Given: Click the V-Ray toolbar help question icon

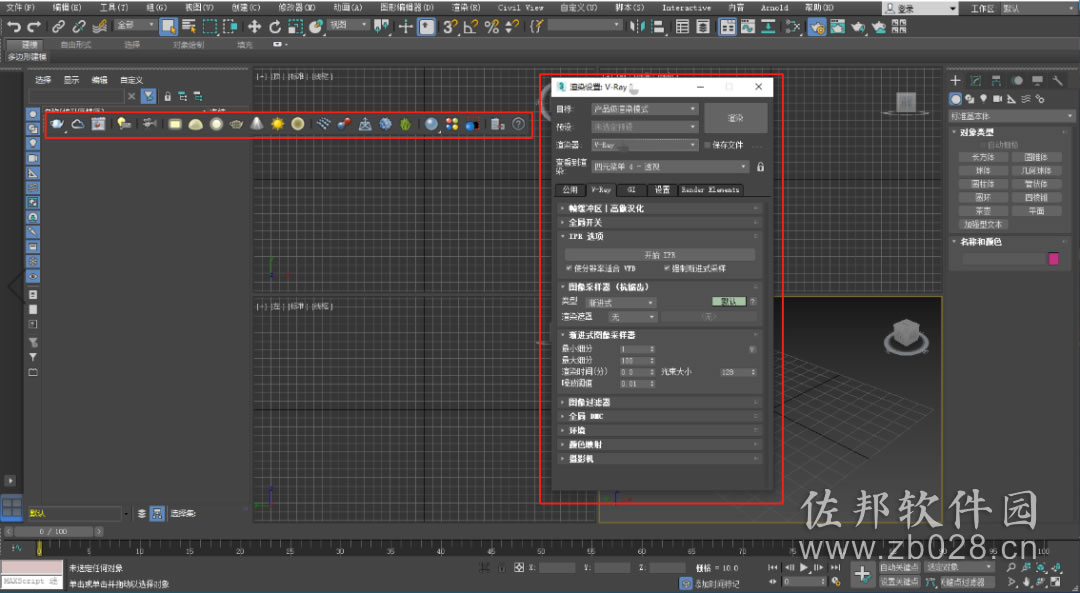Looking at the screenshot, I should pos(519,124).
